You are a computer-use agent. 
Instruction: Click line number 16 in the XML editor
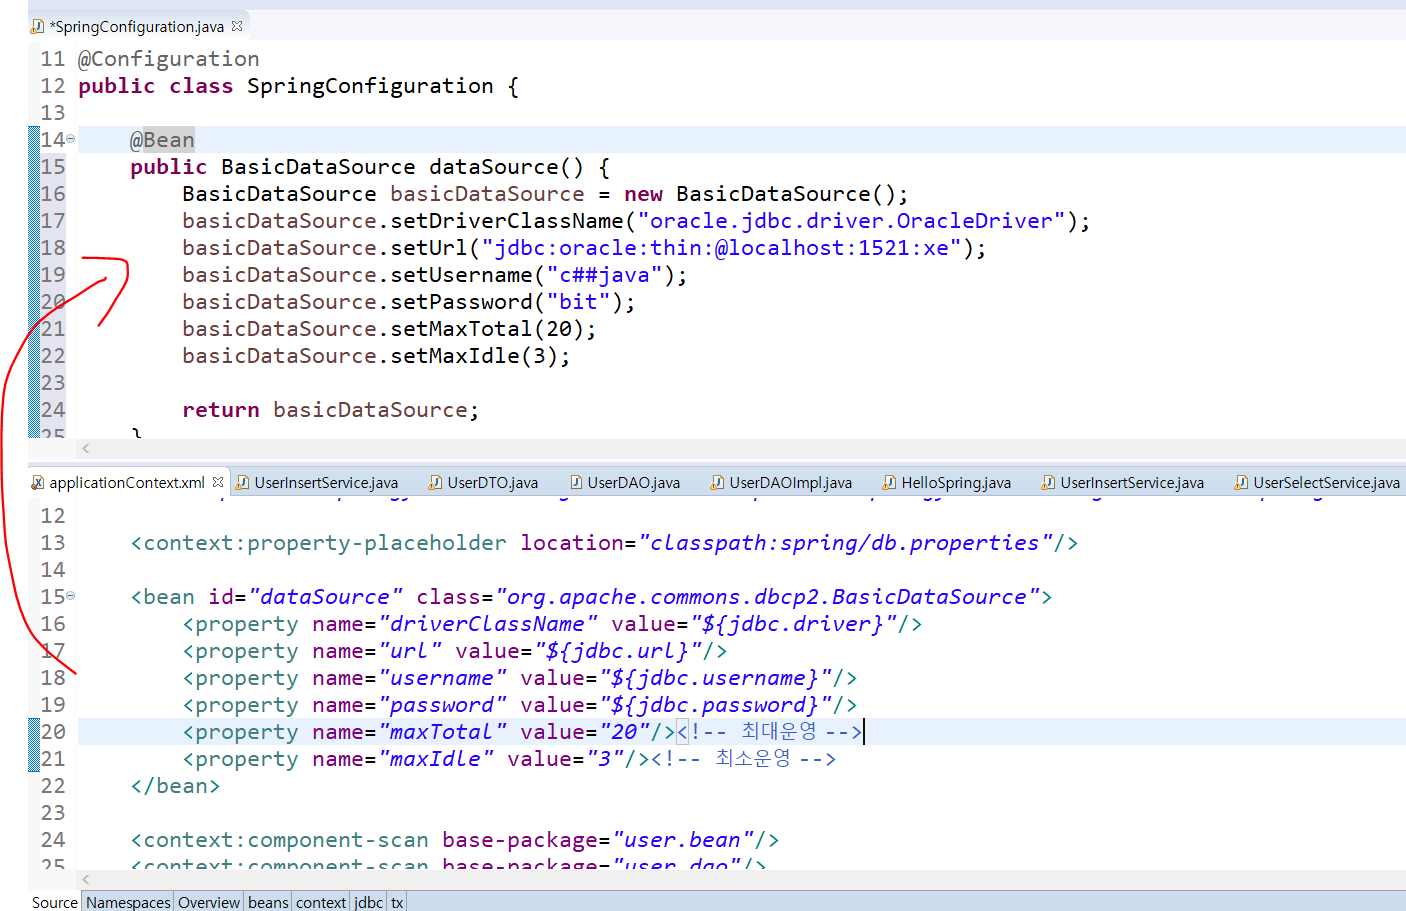[53, 624]
